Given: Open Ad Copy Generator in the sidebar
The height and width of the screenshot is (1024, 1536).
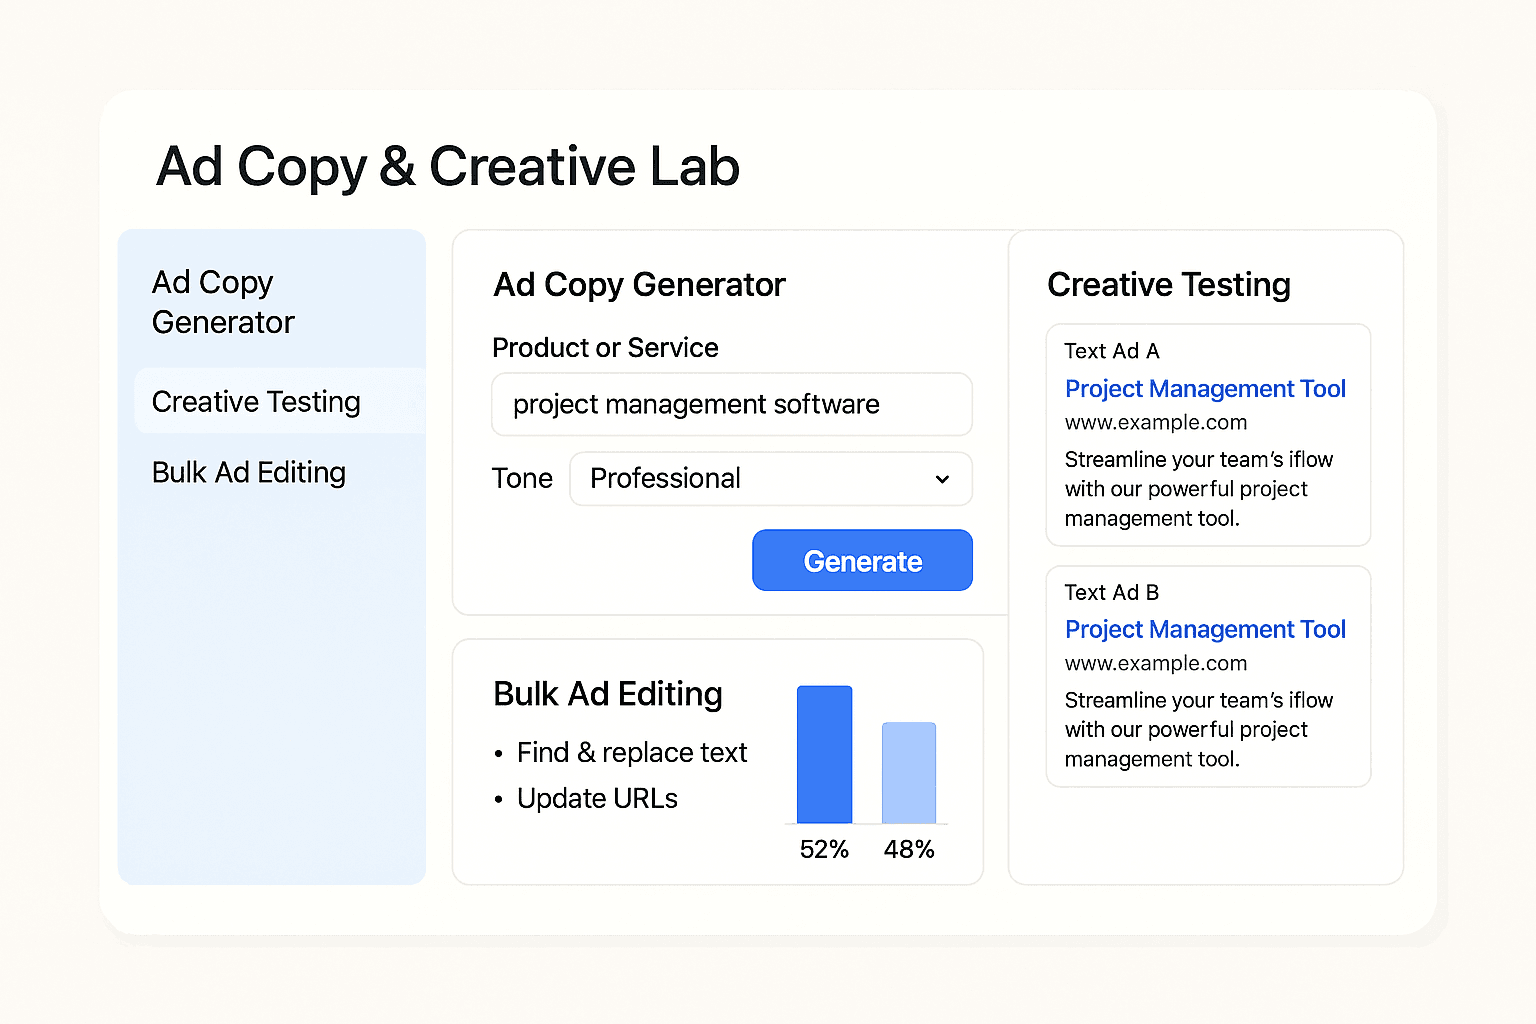Looking at the screenshot, I should (x=223, y=302).
